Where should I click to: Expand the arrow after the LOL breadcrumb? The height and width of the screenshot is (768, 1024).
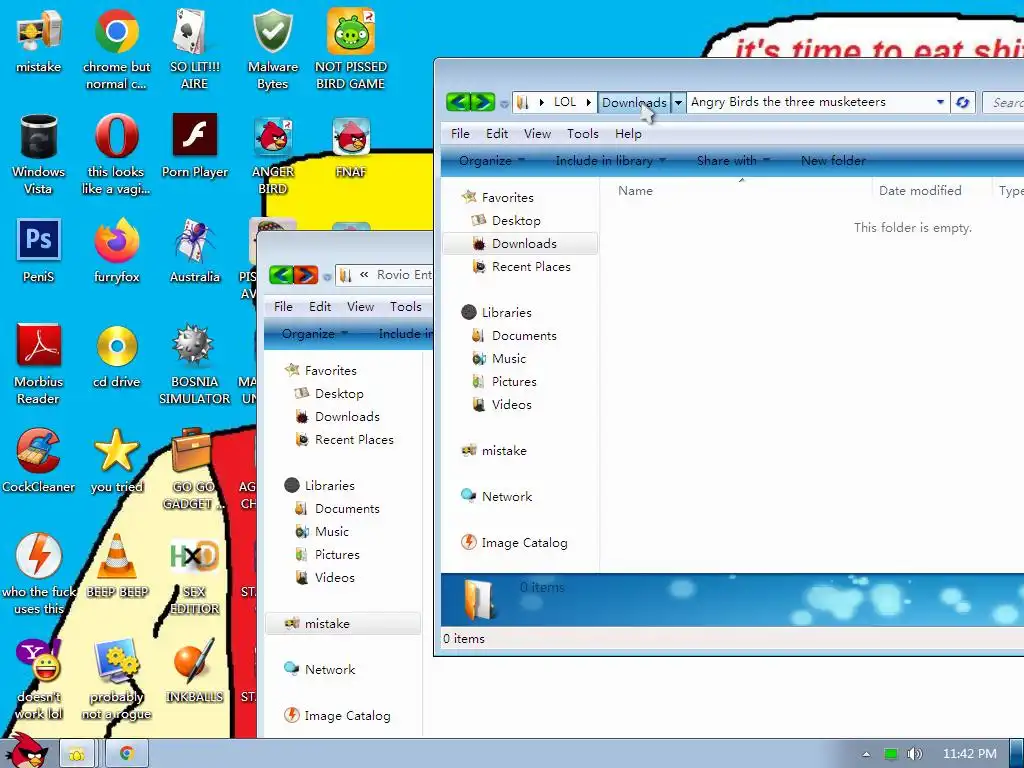pyautogui.click(x=588, y=103)
